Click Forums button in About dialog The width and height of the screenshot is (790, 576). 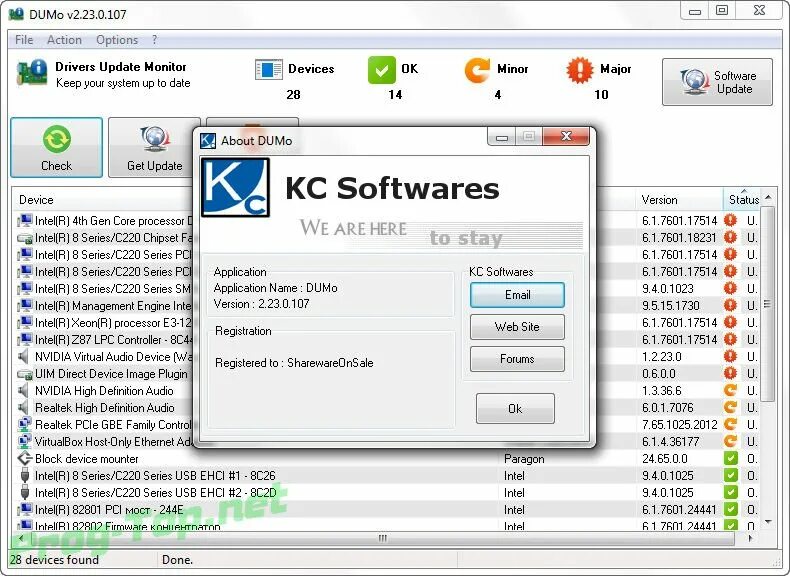point(517,359)
